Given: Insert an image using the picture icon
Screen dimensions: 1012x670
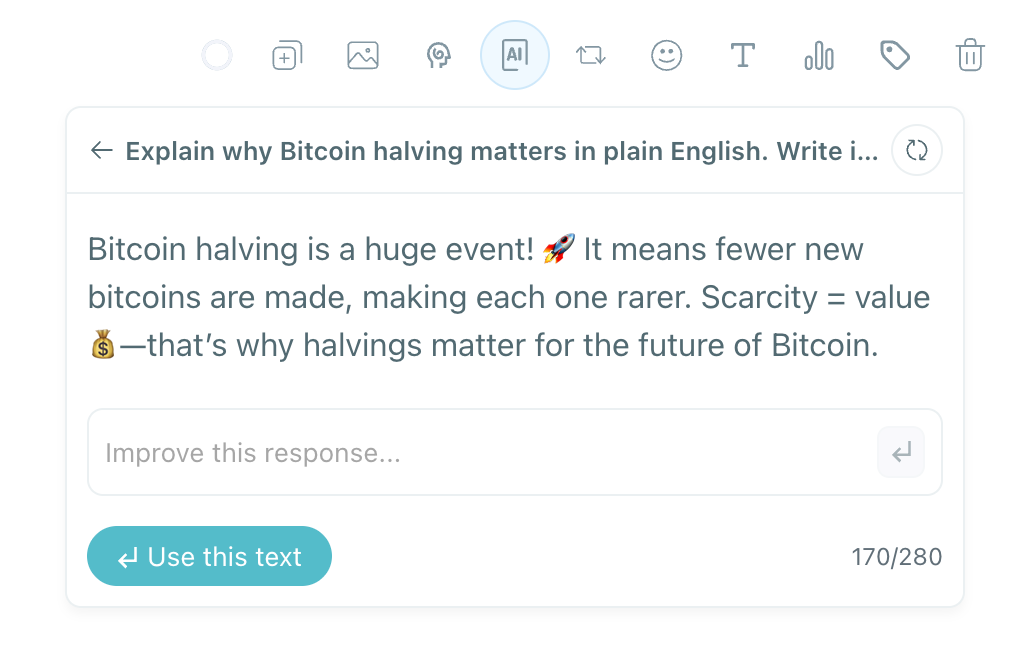Looking at the screenshot, I should pos(362,55).
